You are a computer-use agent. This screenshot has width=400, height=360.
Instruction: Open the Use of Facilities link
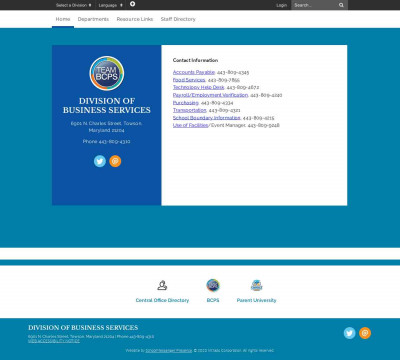click(x=190, y=125)
